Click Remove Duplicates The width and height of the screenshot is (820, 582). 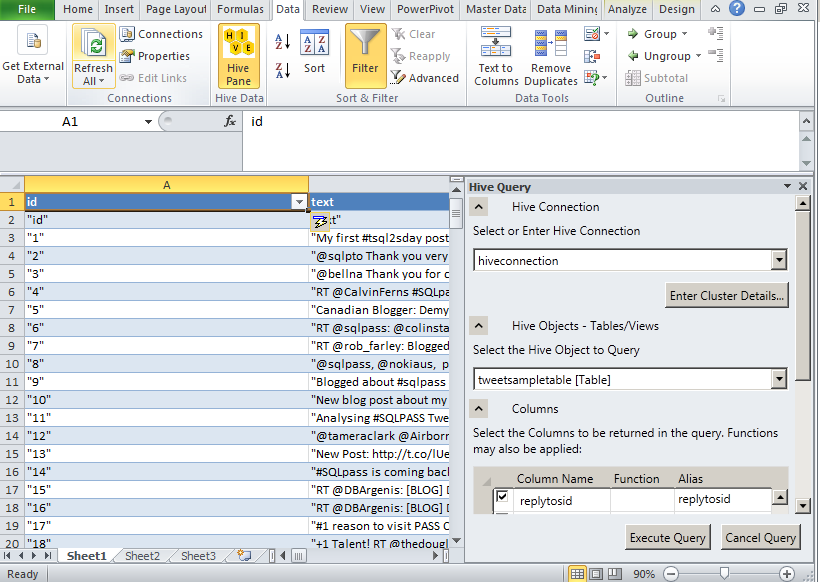tap(551, 56)
